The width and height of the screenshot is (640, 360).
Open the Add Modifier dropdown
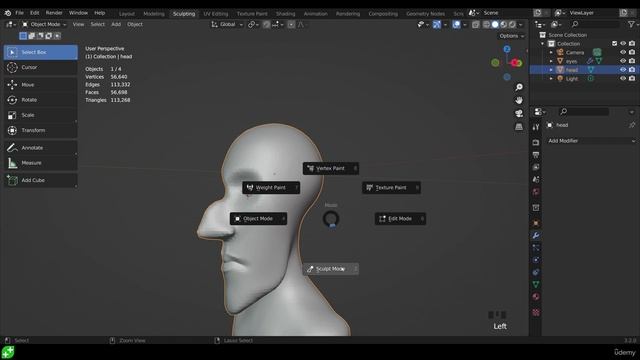[591, 141]
